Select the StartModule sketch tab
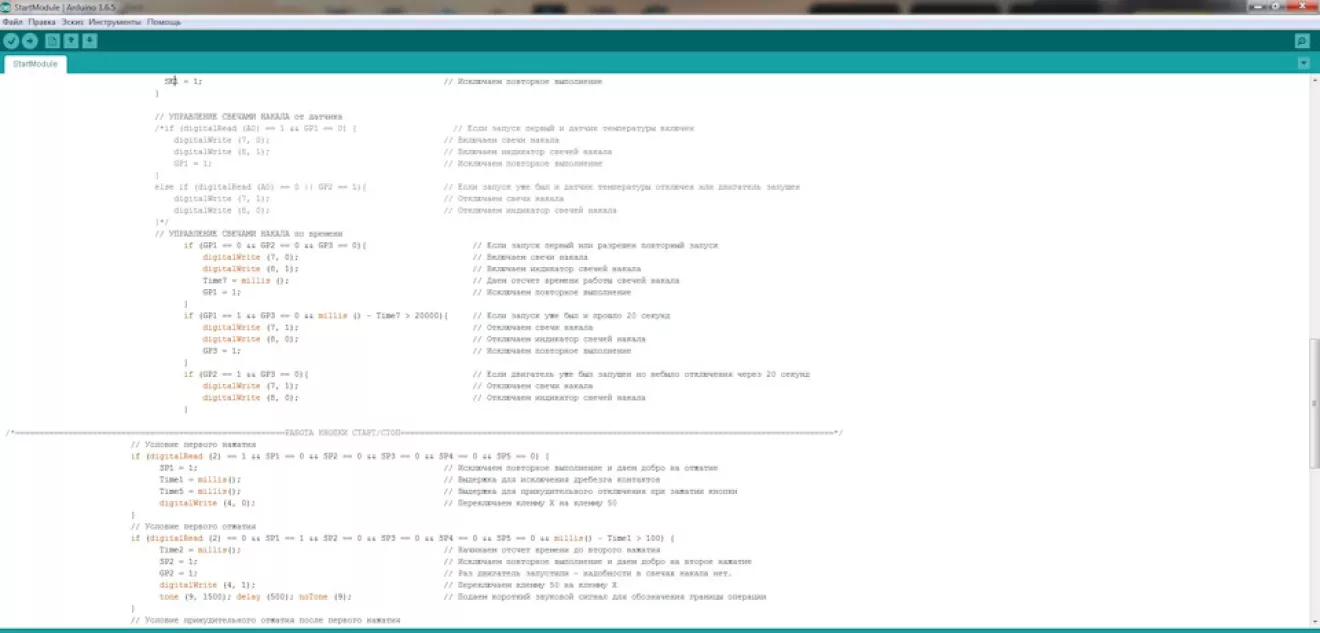Screen dimensions: 1320x633 (x=35, y=64)
